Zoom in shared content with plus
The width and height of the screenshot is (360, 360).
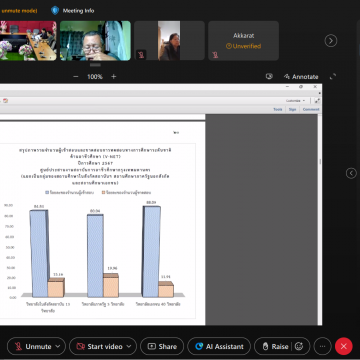[114, 77]
